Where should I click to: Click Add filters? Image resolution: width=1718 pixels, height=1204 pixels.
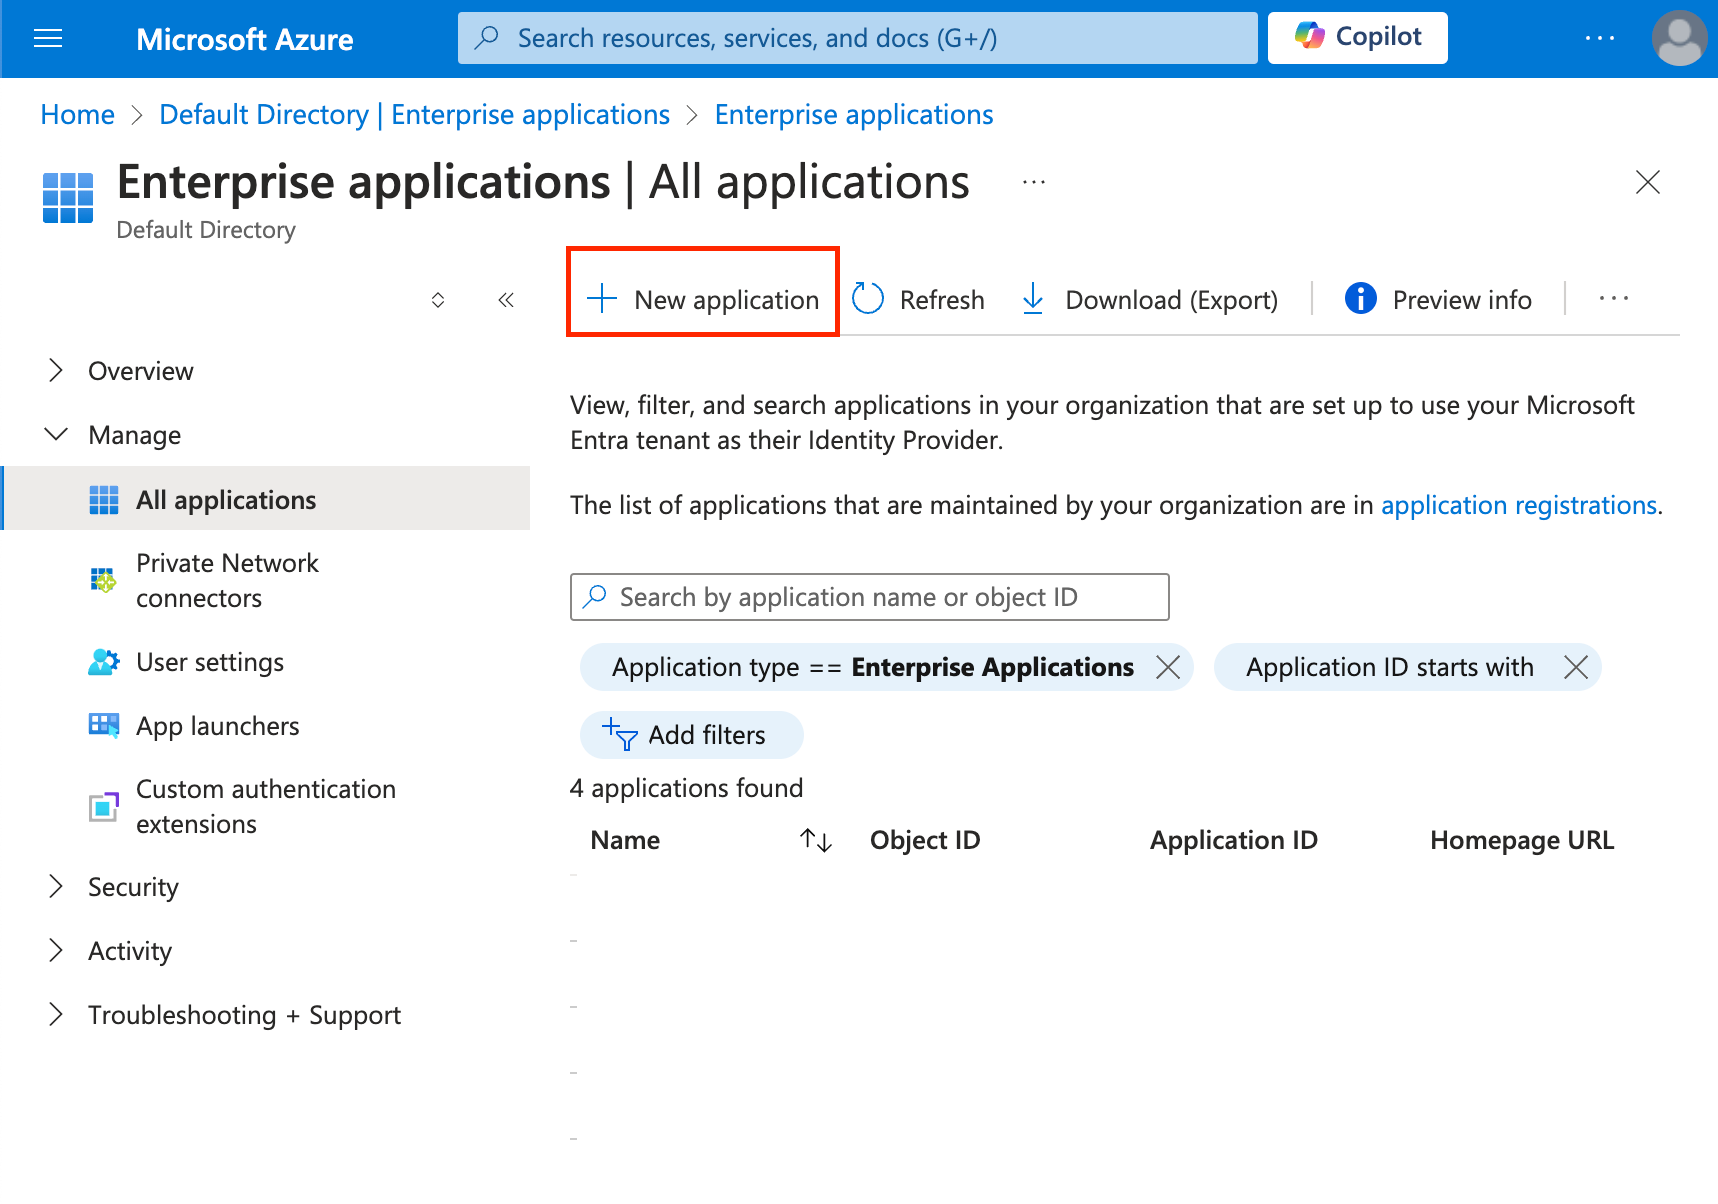[692, 735]
